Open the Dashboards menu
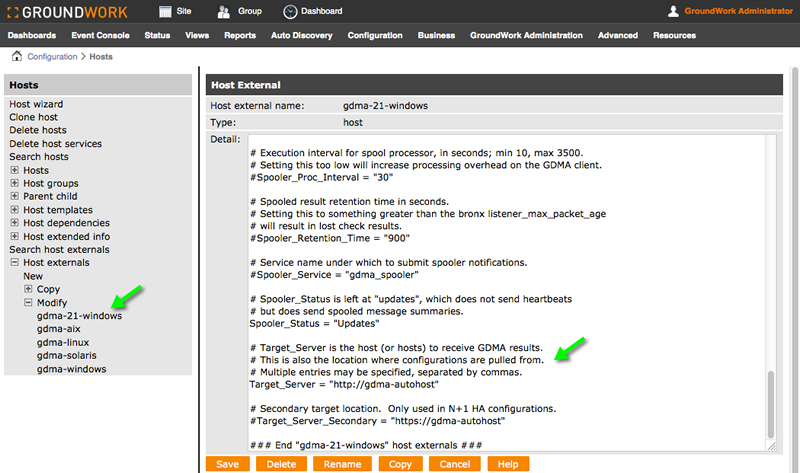The image size is (800, 473). [x=32, y=35]
